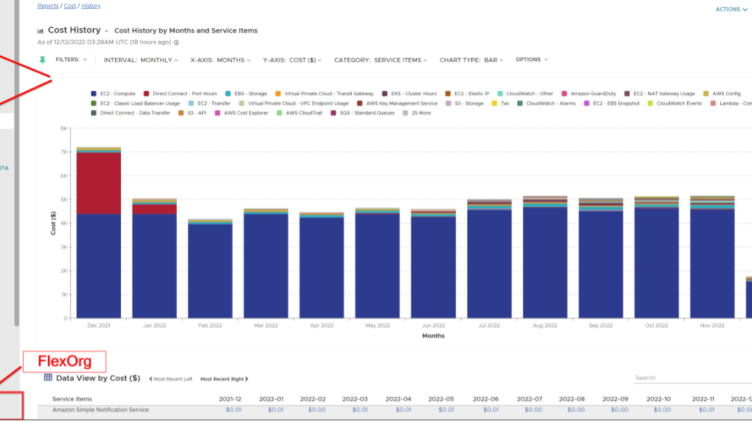Toggle CloudWatch - Alarms legend entry
752x423 pixels.
(x=546, y=103)
